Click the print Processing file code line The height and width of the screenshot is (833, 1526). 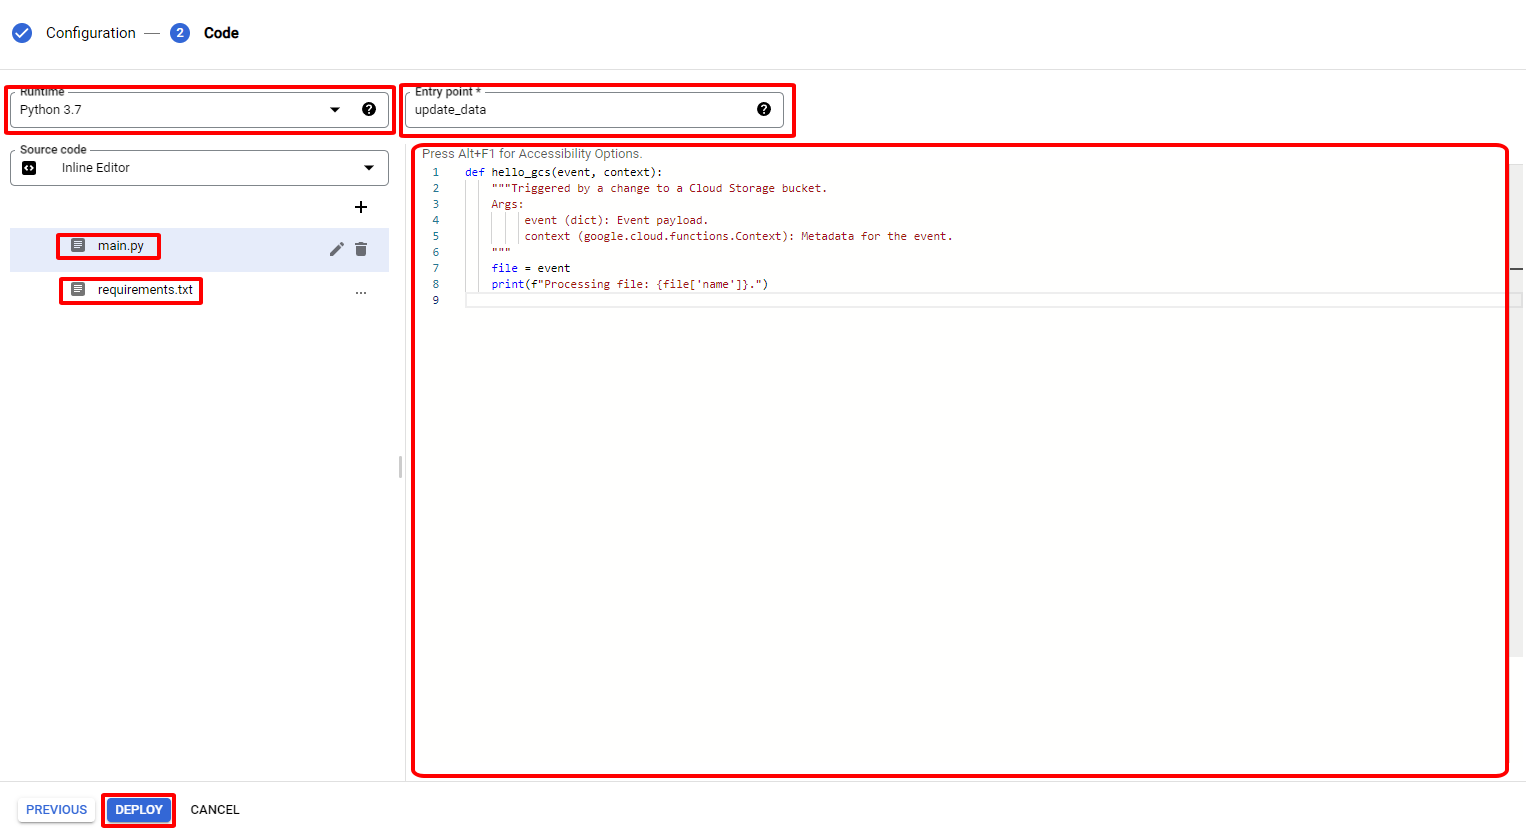pos(630,284)
